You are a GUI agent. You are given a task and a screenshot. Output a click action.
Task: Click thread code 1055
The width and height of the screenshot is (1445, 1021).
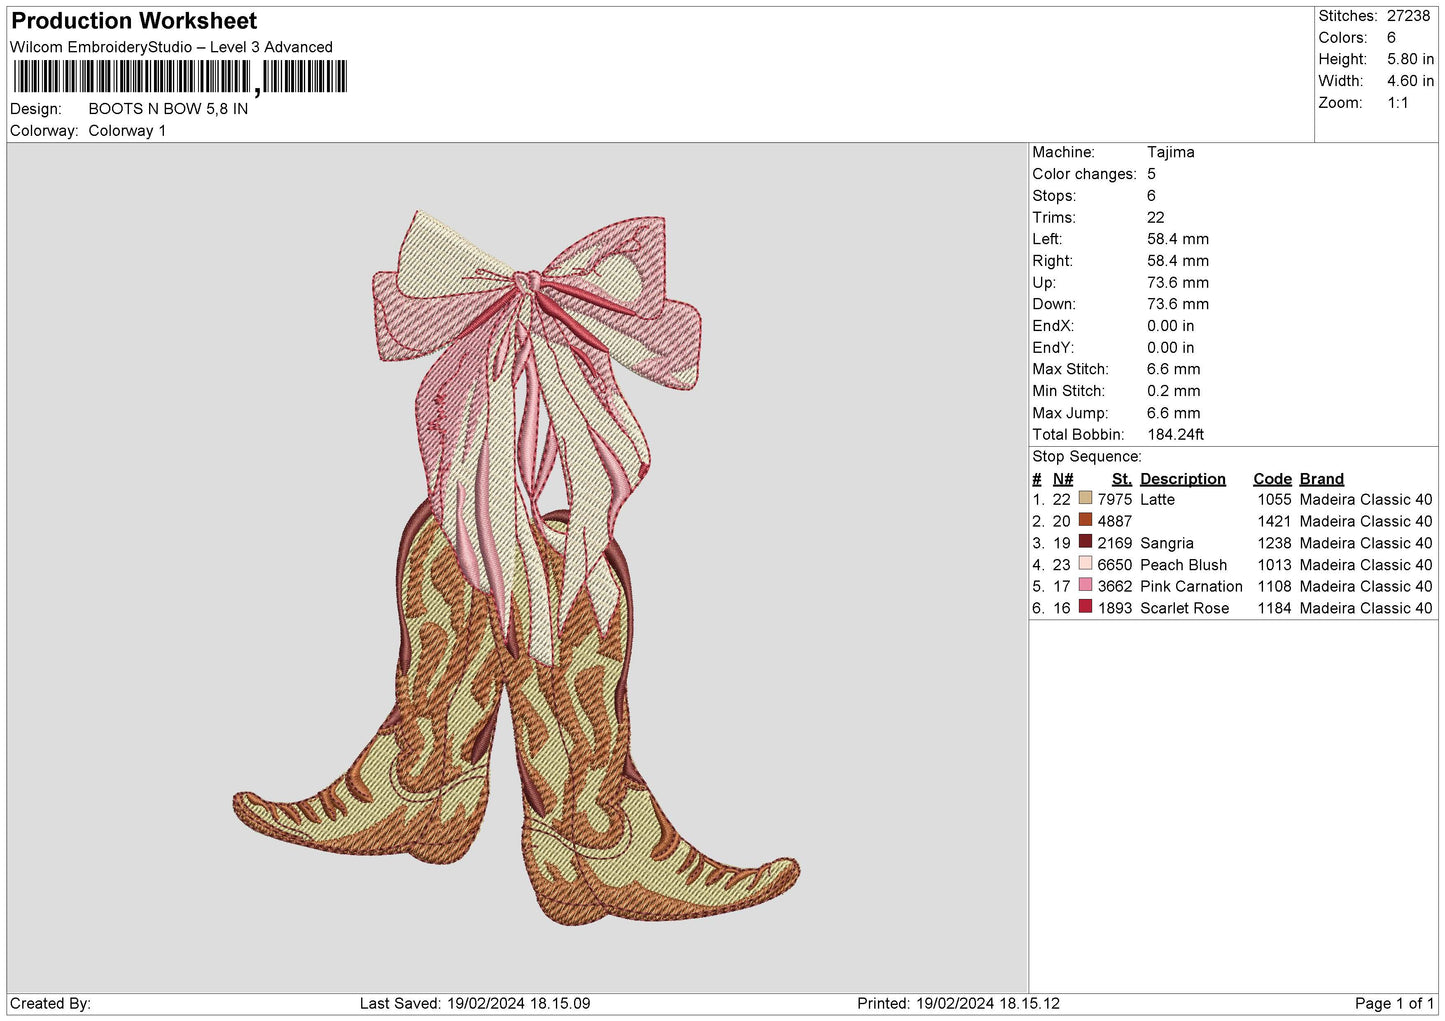tap(1274, 500)
